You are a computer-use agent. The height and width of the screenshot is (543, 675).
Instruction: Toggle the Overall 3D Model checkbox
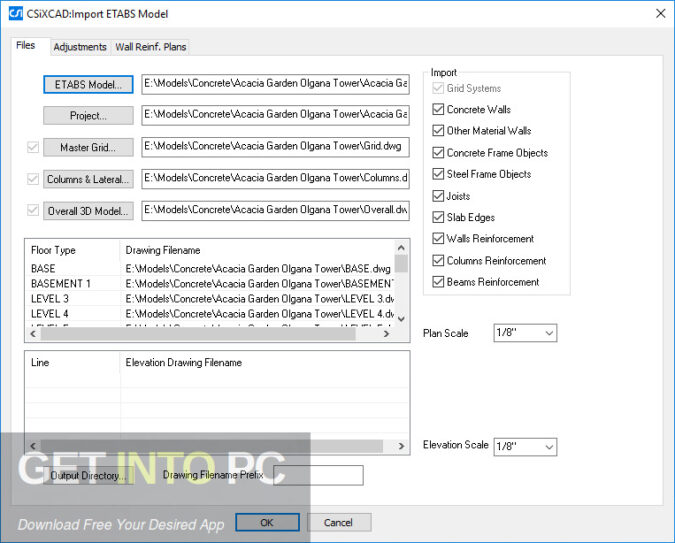[x=33, y=210]
